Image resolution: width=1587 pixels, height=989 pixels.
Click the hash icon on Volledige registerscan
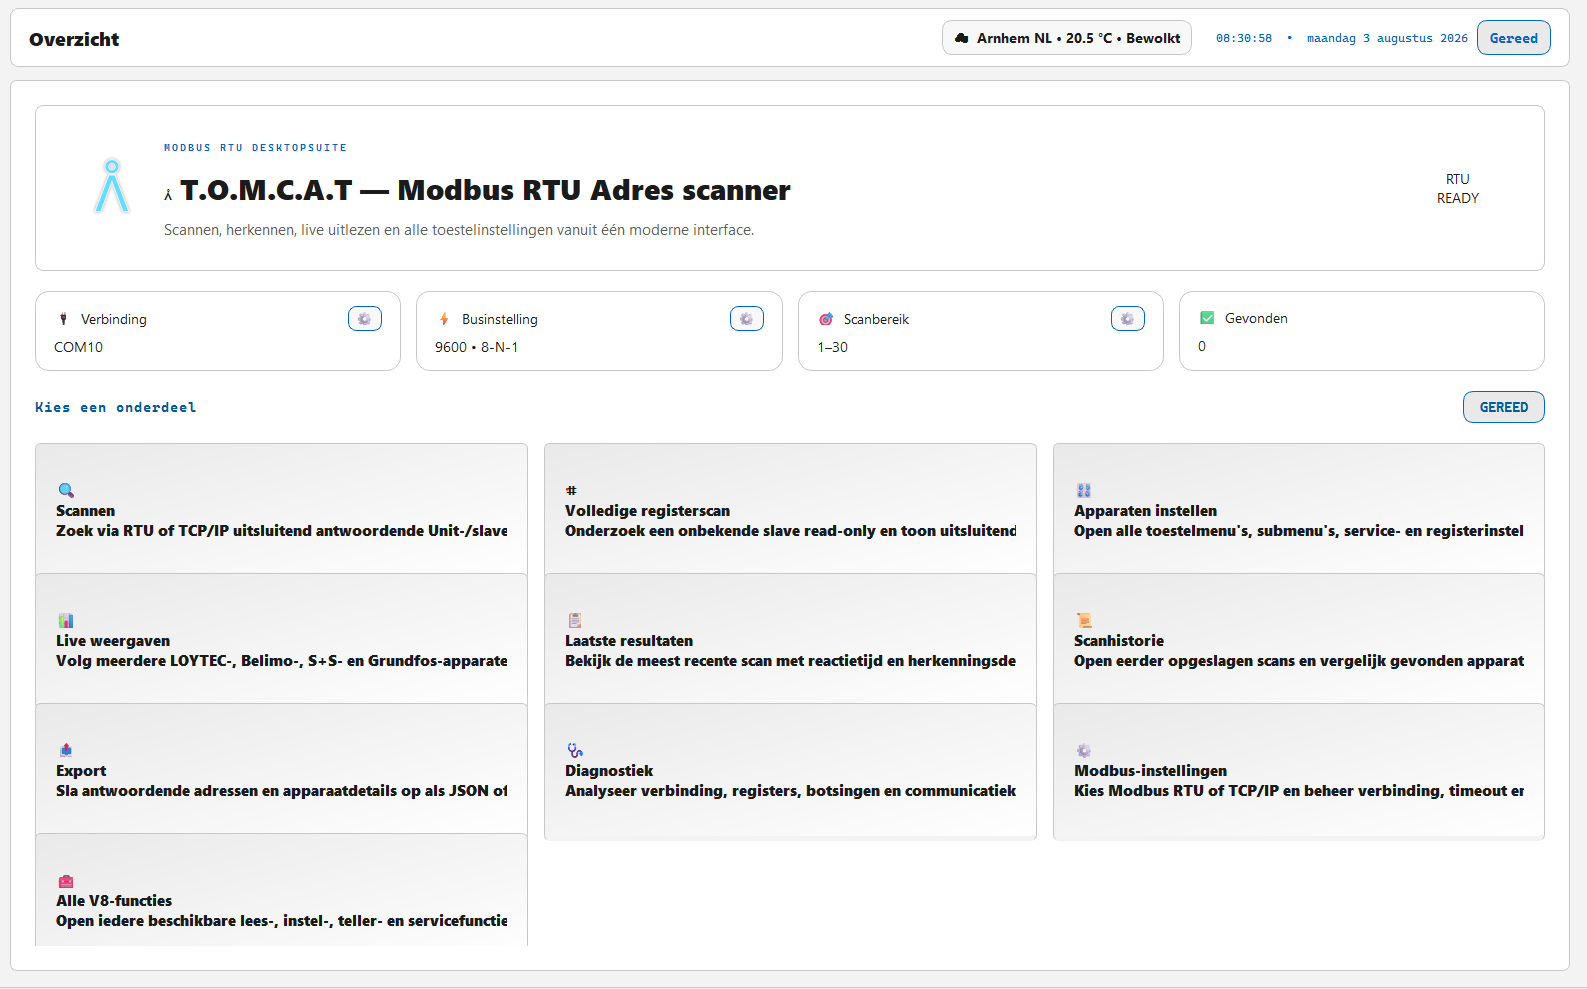(571, 490)
